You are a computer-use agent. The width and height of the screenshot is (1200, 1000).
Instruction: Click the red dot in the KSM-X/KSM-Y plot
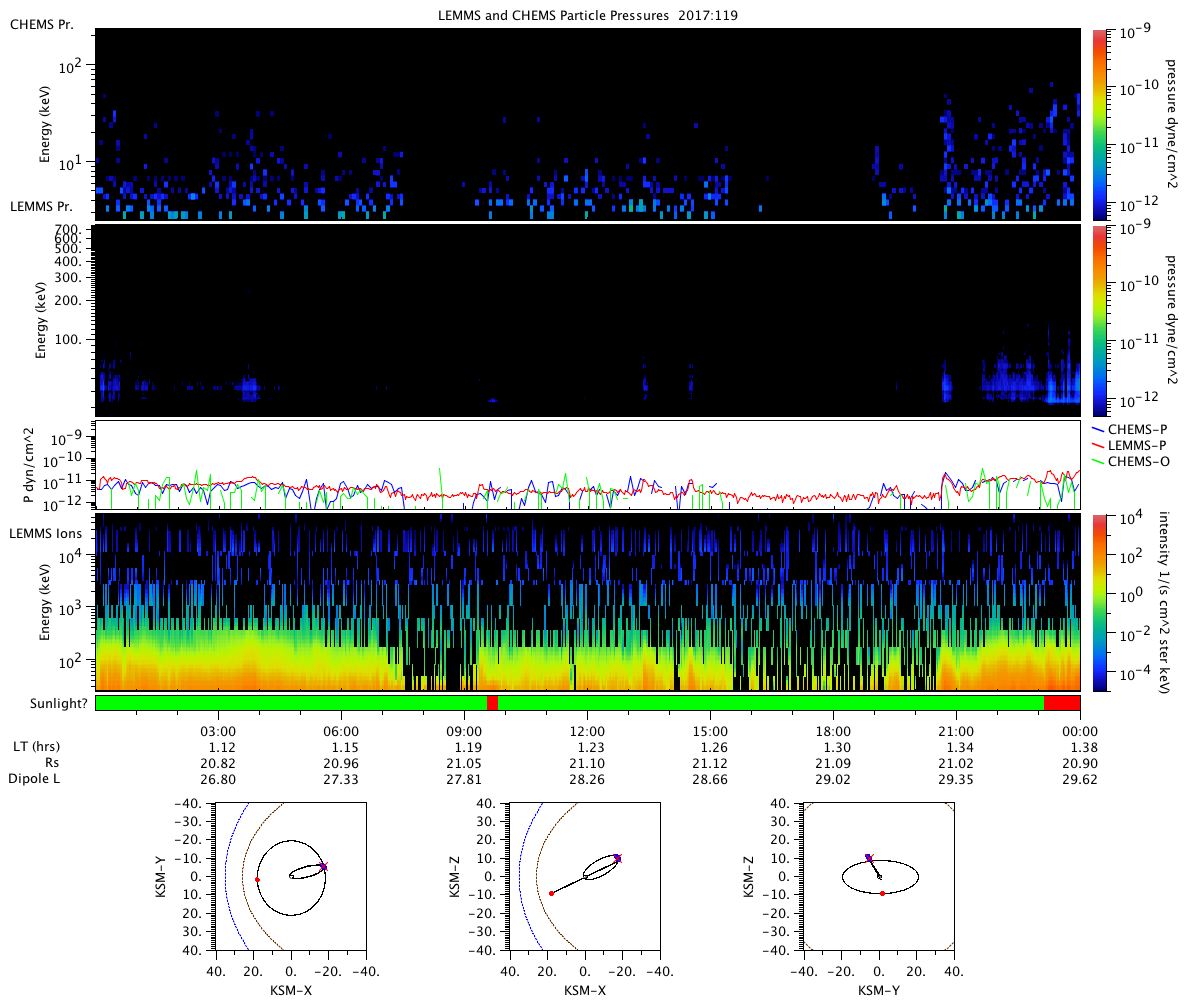click(257, 879)
